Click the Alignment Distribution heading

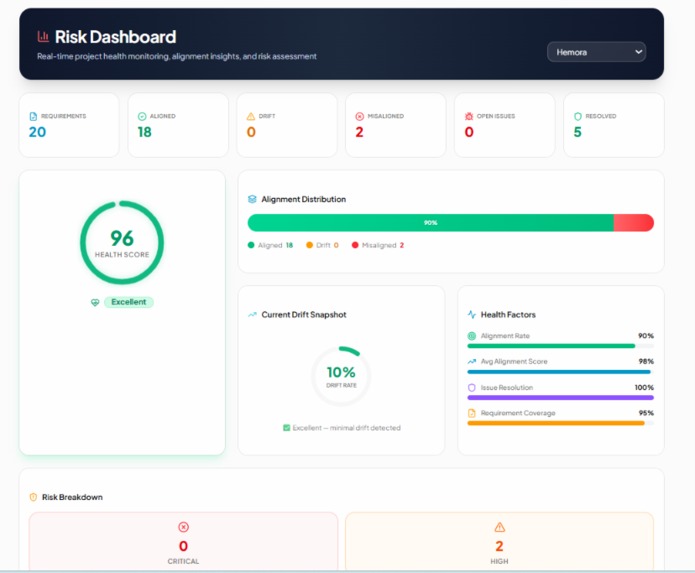pos(304,199)
